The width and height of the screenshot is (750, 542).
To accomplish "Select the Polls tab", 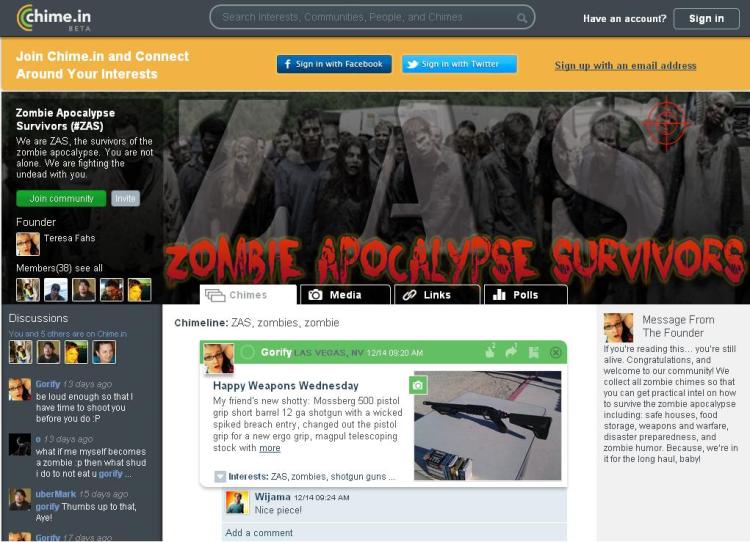I will [x=525, y=295].
